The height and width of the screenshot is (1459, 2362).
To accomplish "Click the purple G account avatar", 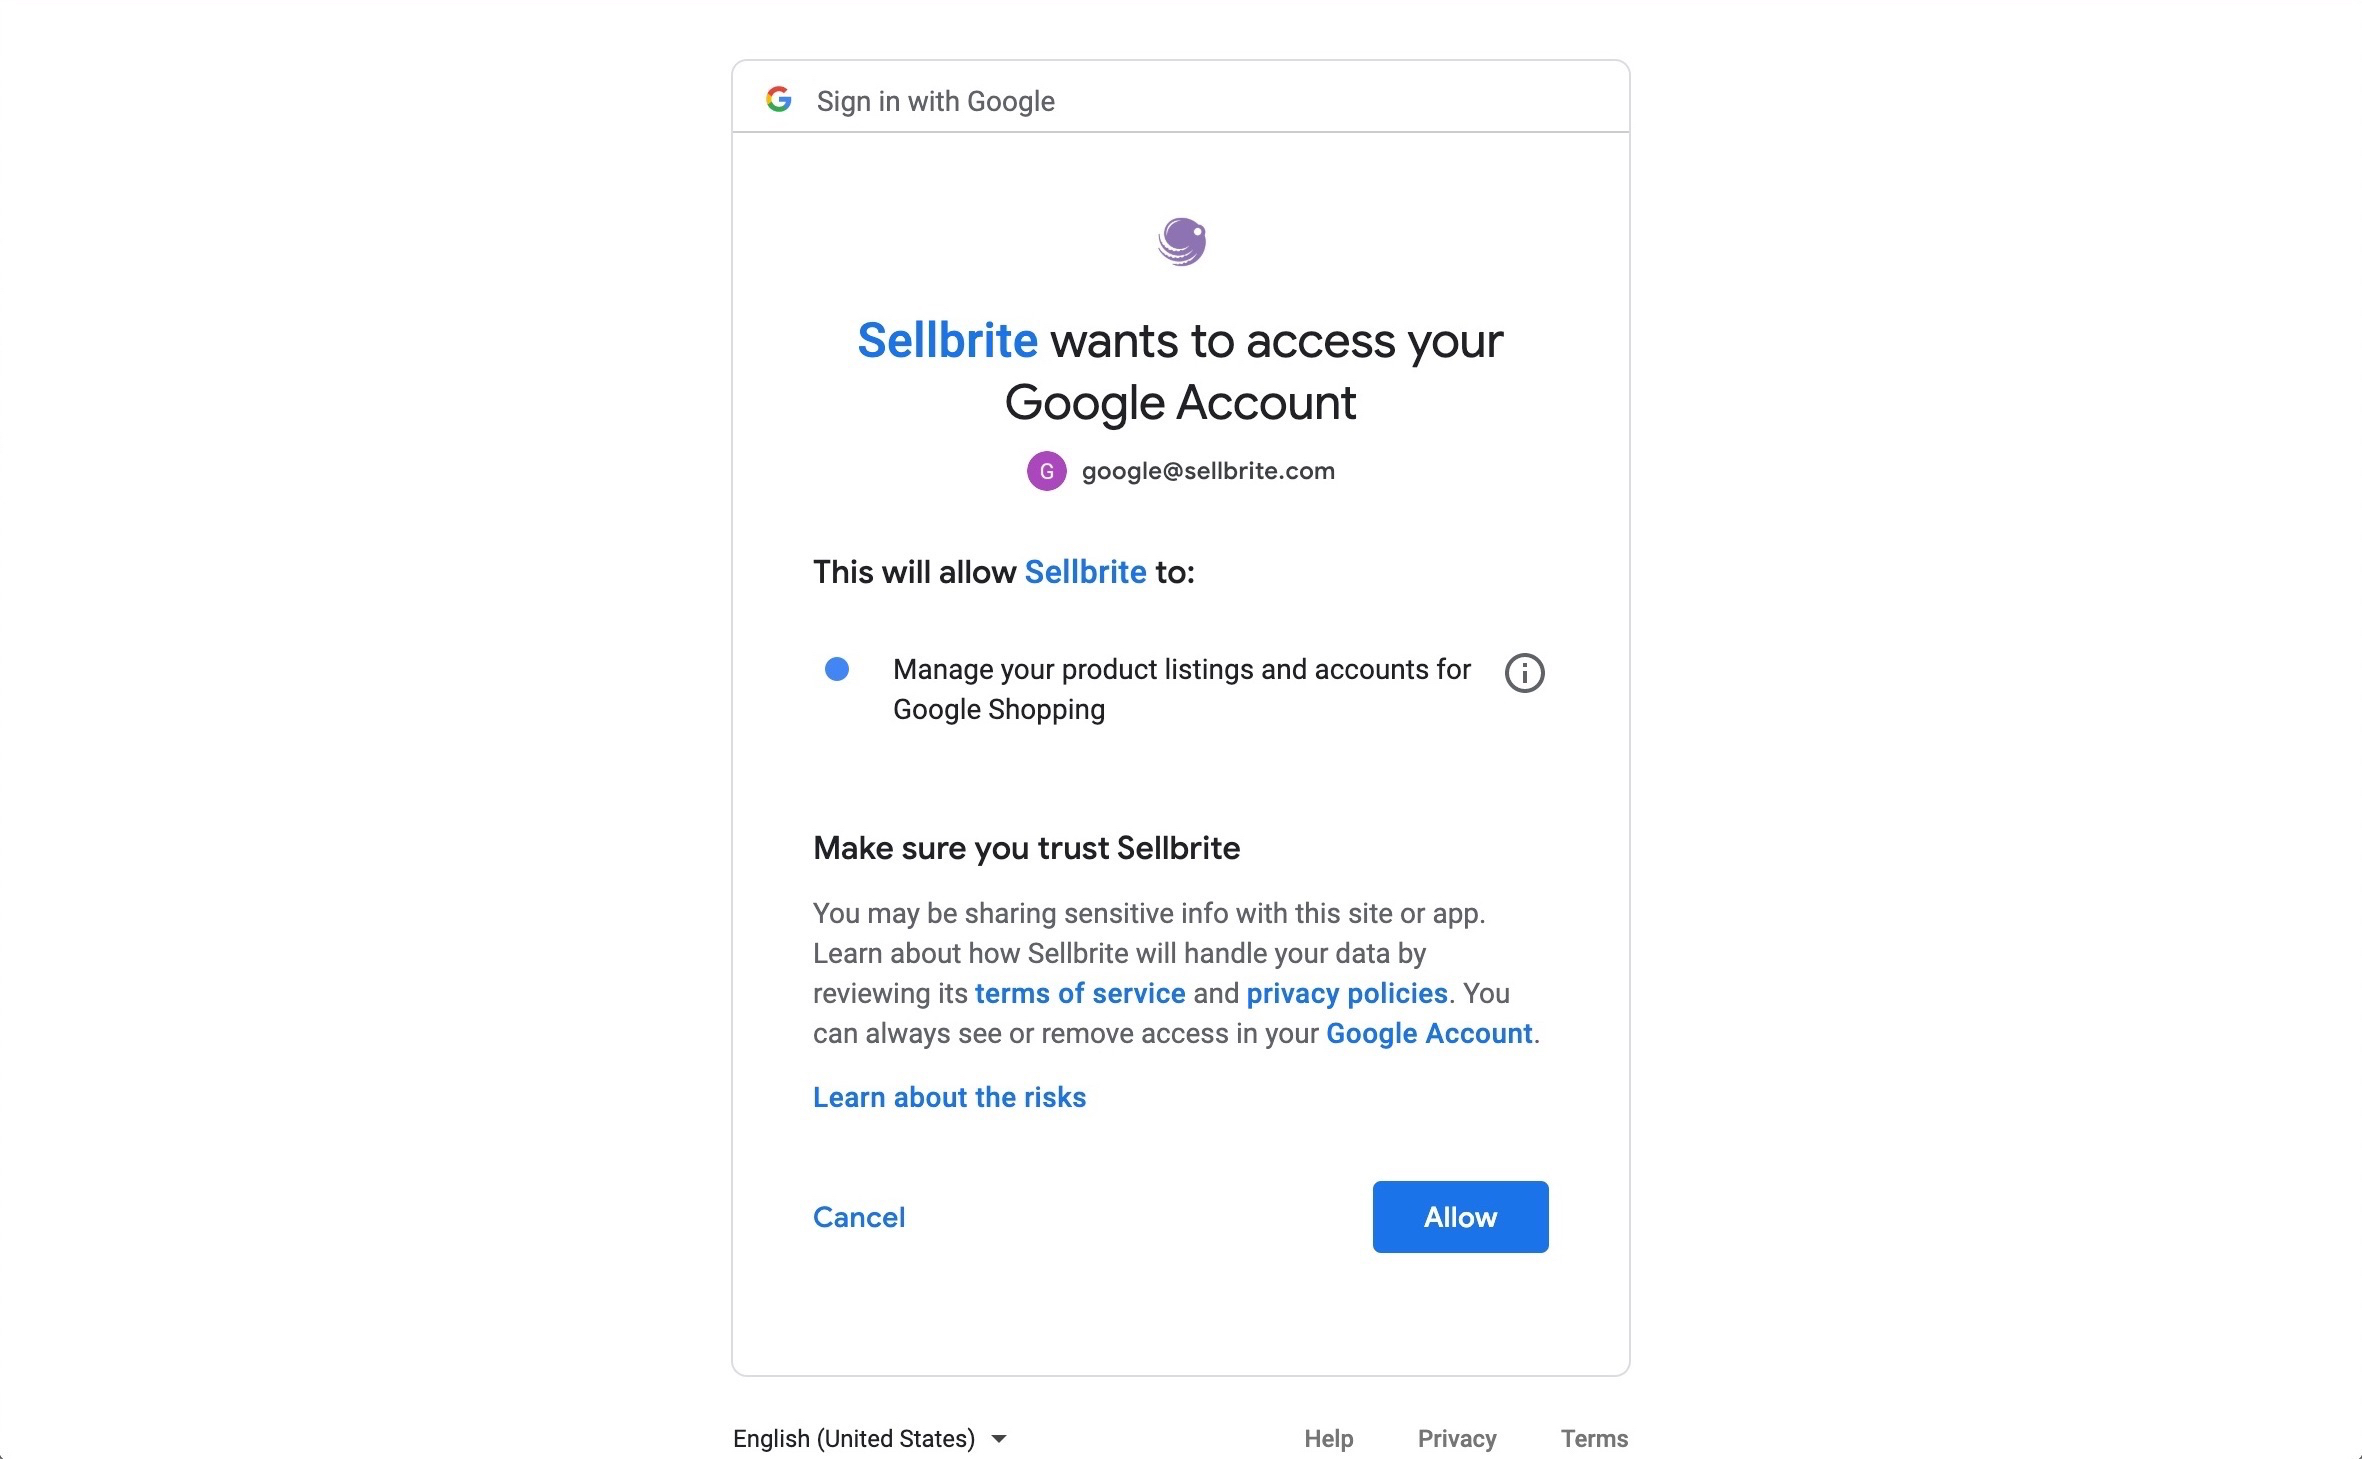I will (1046, 471).
